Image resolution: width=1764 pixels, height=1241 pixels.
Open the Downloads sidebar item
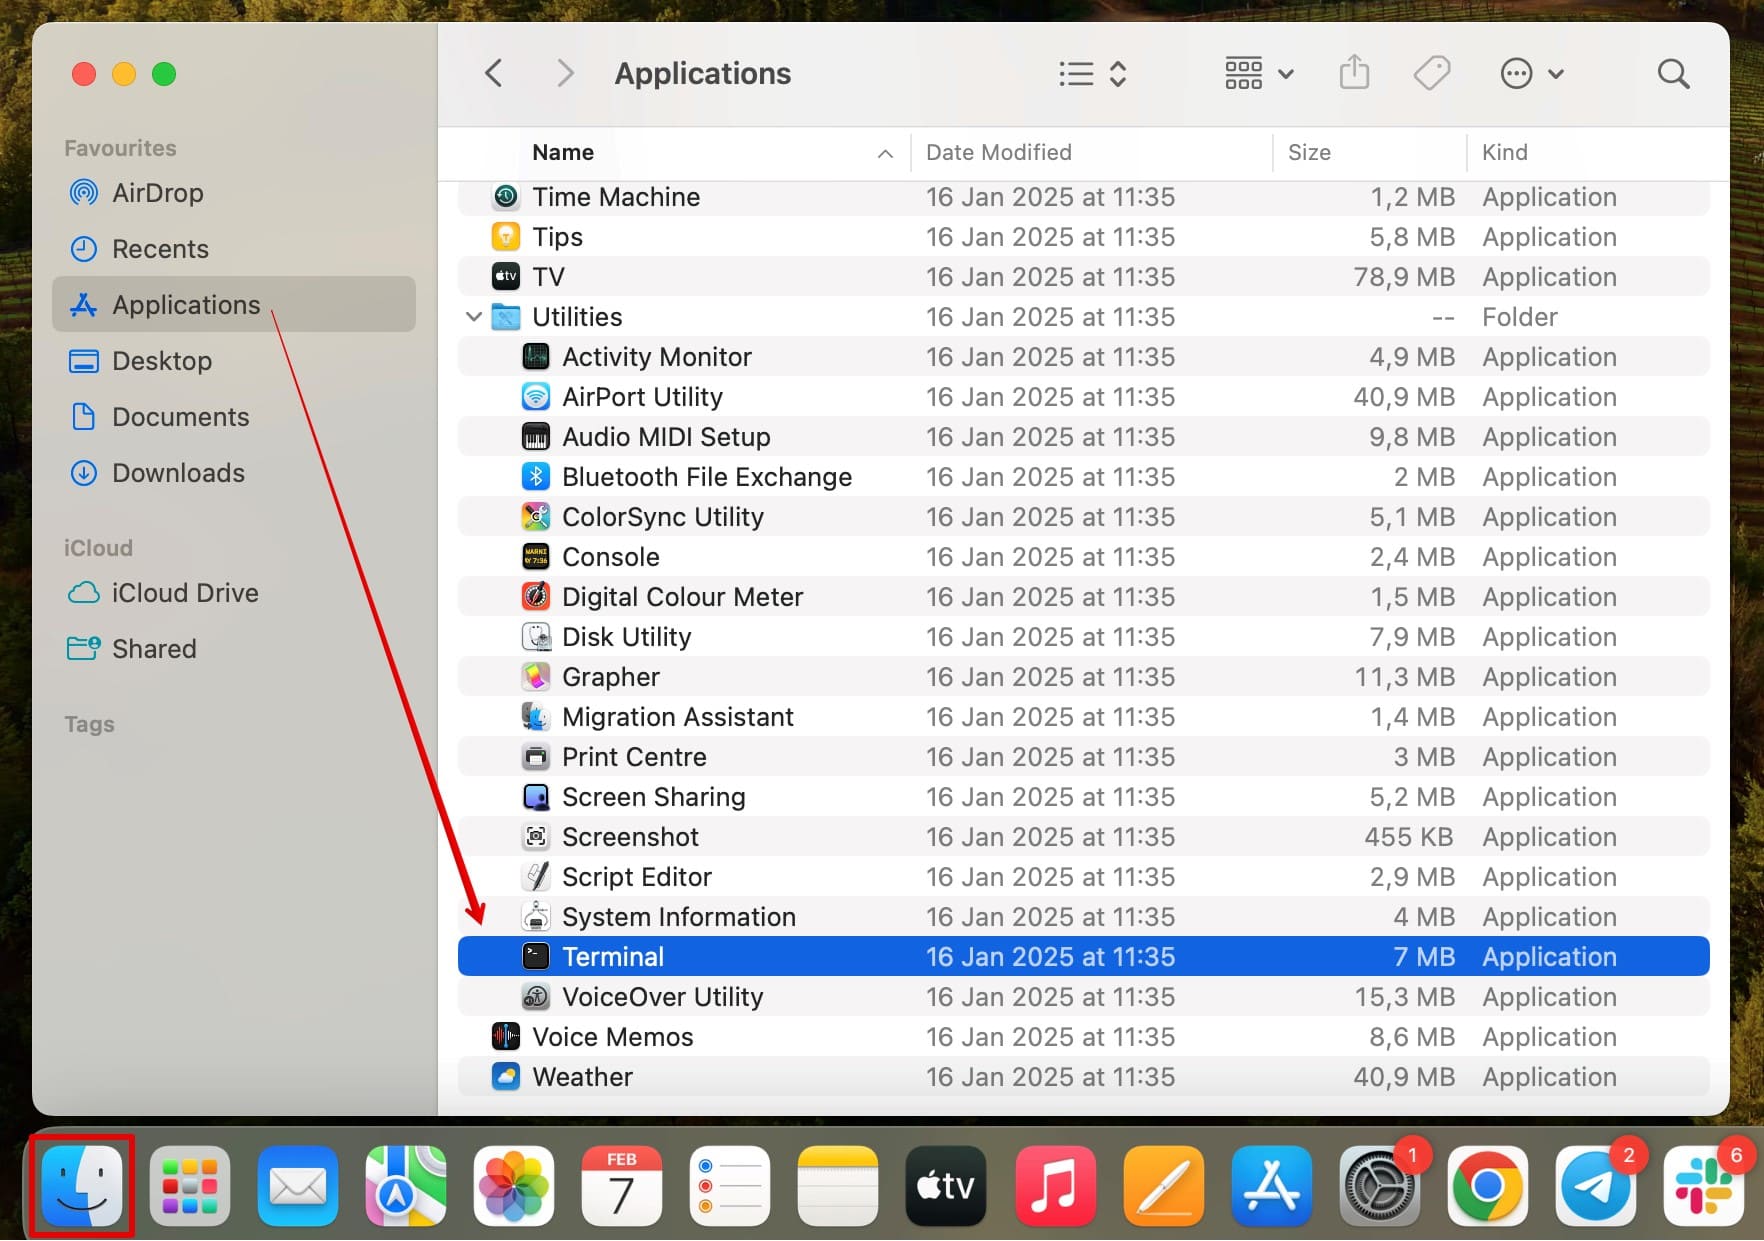[178, 472]
